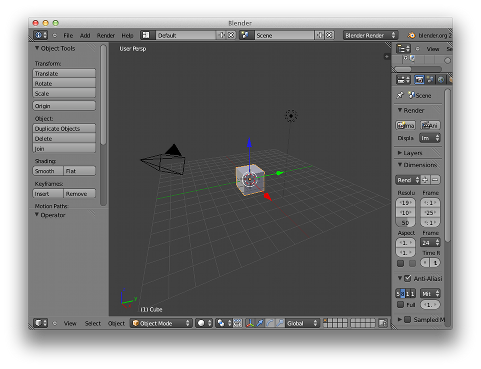Open the Add menu

85,35
